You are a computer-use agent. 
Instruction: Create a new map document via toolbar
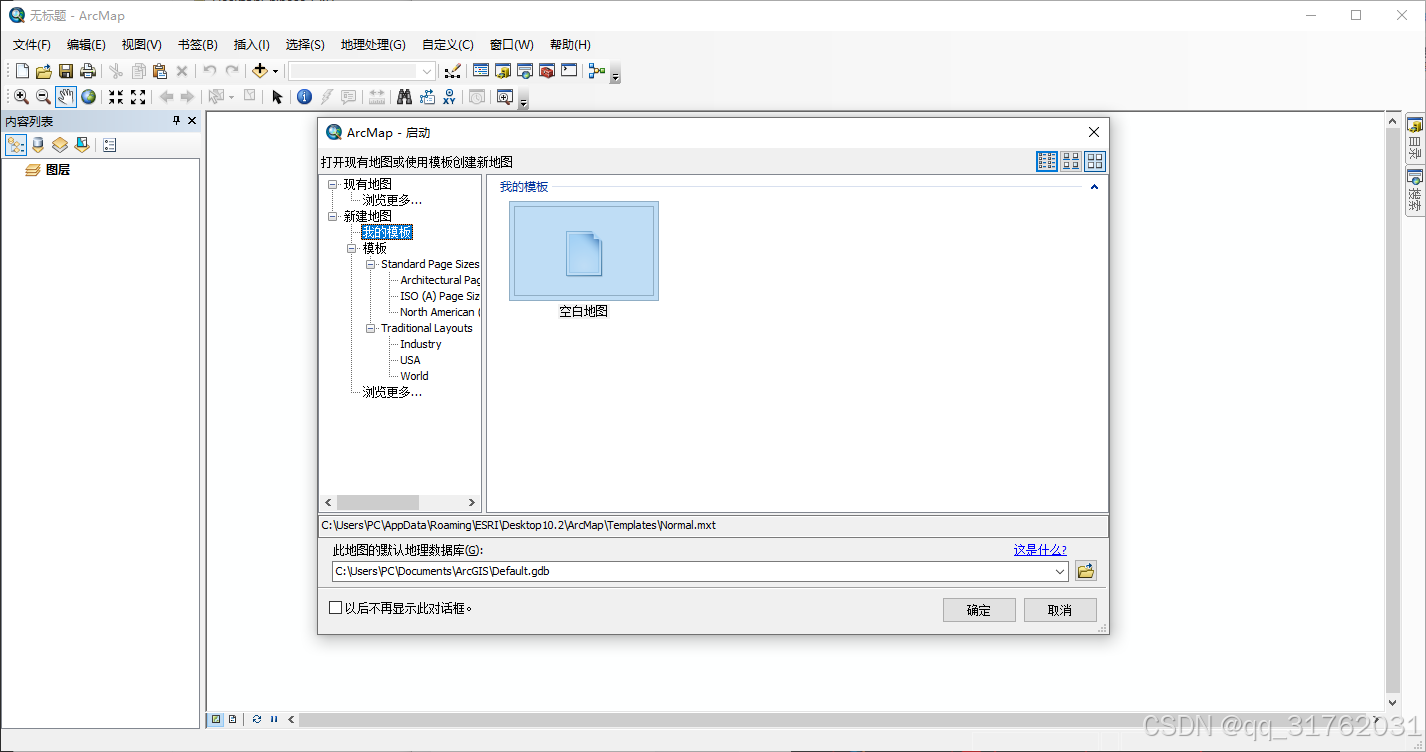[22, 71]
